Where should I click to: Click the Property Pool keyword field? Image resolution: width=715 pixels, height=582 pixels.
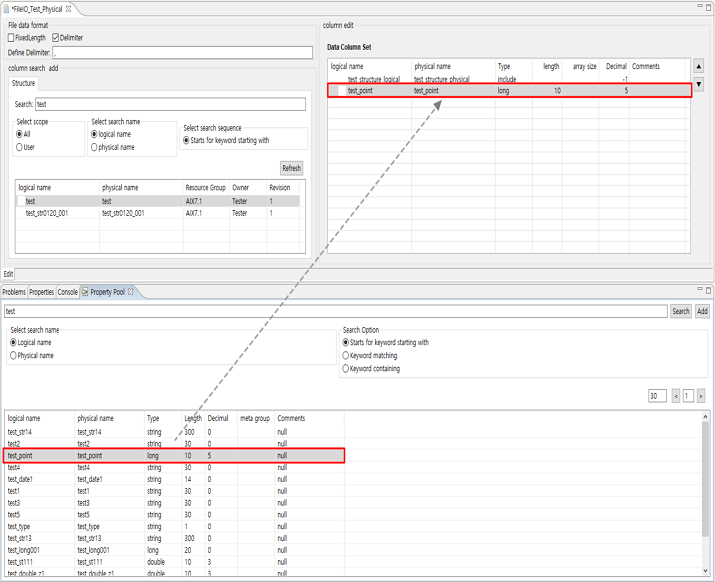[x=336, y=311]
